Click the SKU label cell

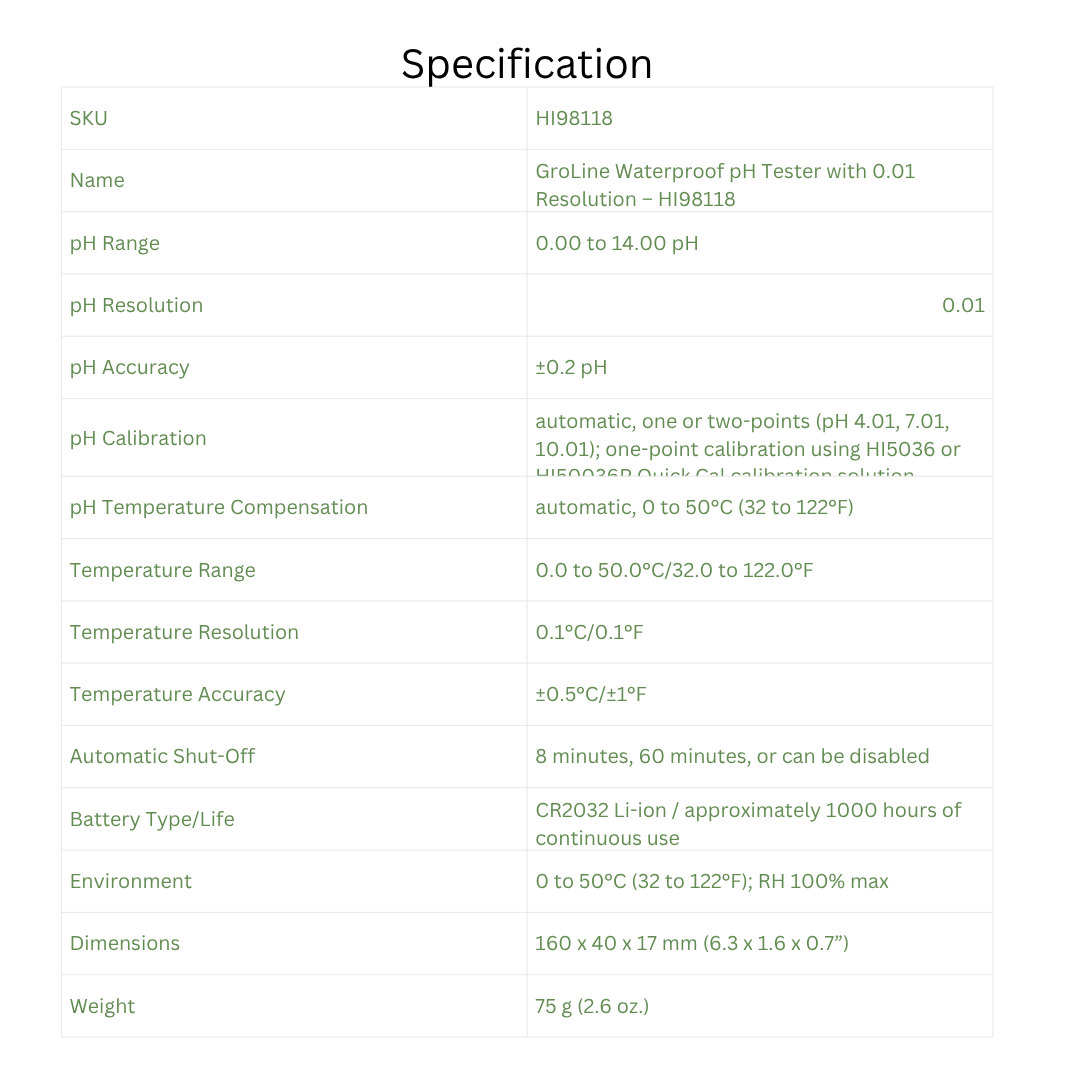pos(89,118)
